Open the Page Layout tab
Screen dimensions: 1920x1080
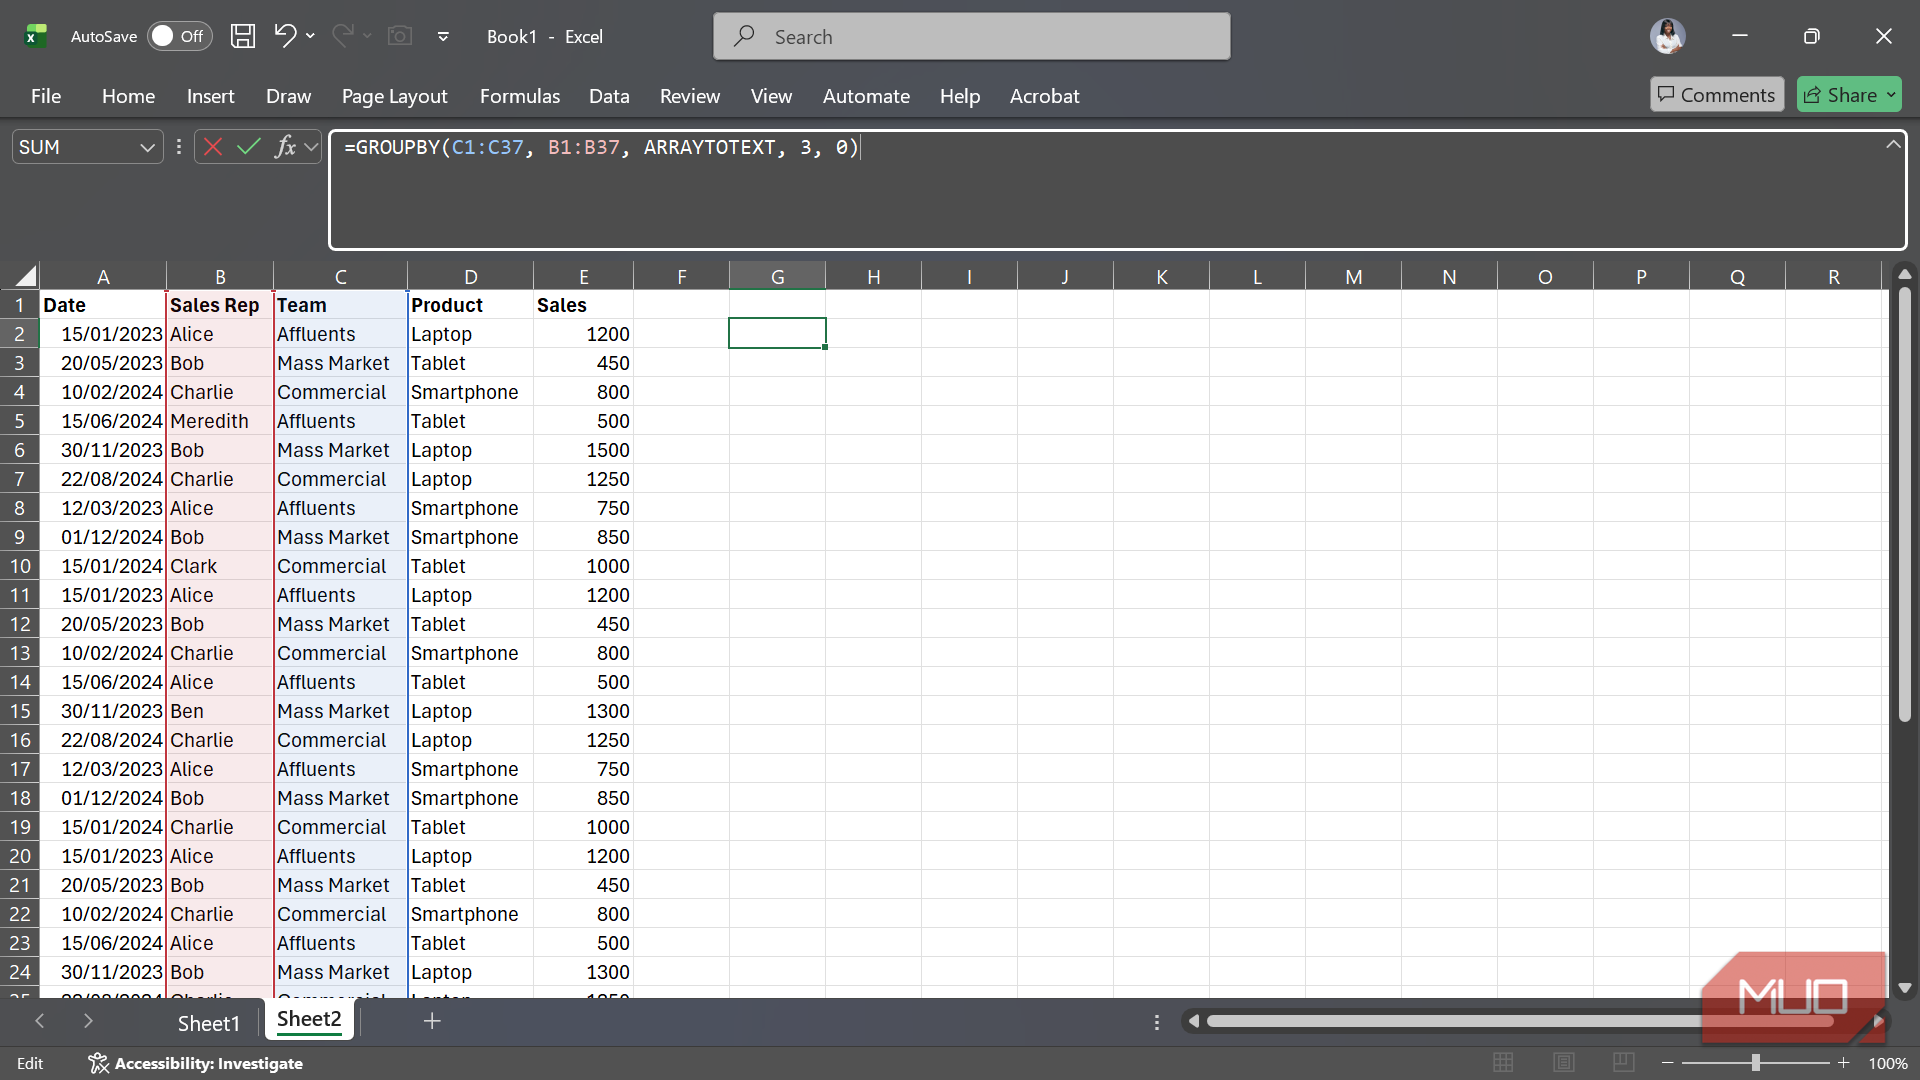pyautogui.click(x=394, y=96)
